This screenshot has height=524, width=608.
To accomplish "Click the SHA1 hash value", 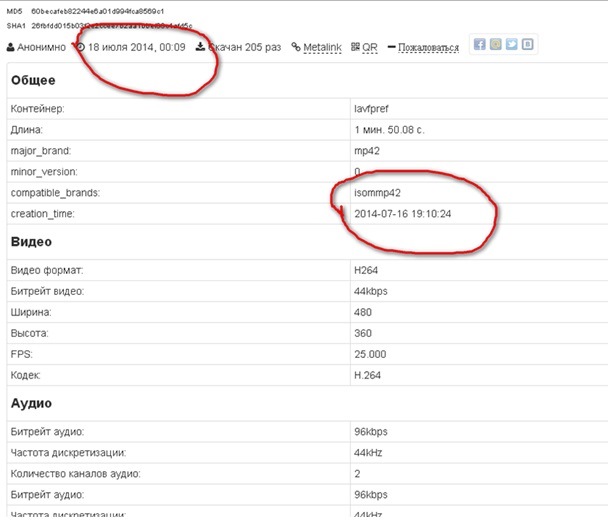I will point(110,25).
